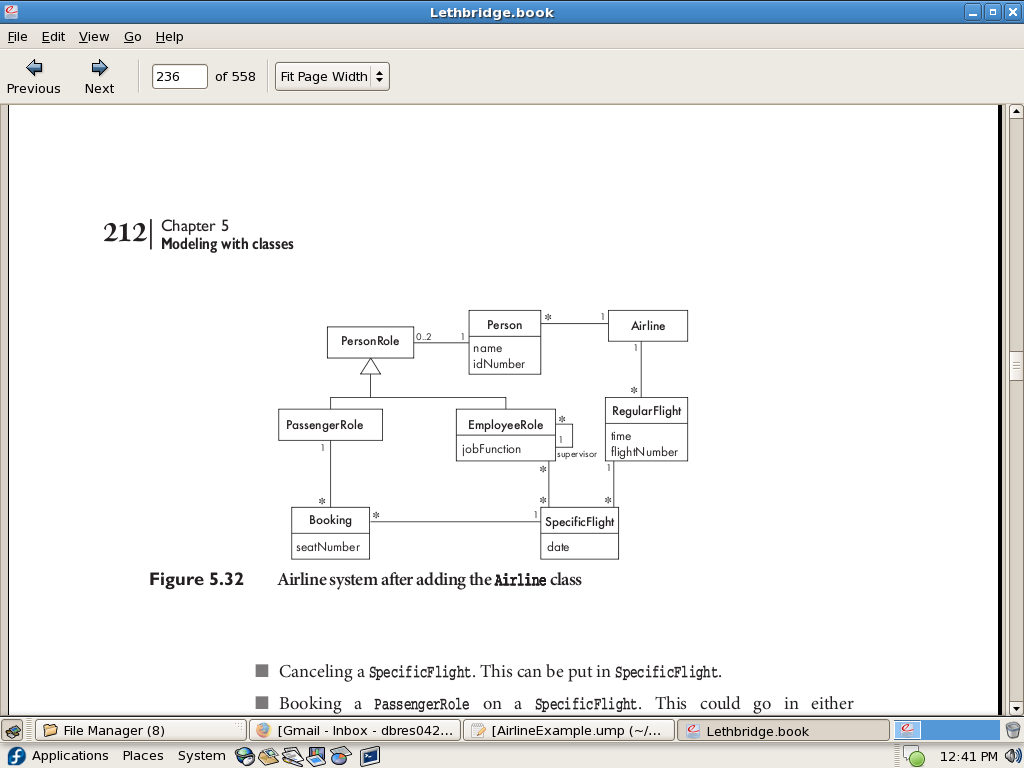Open the Go menu
The height and width of the screenshot is (768, 1024).
pyautogui.click(x=133, y=37)
